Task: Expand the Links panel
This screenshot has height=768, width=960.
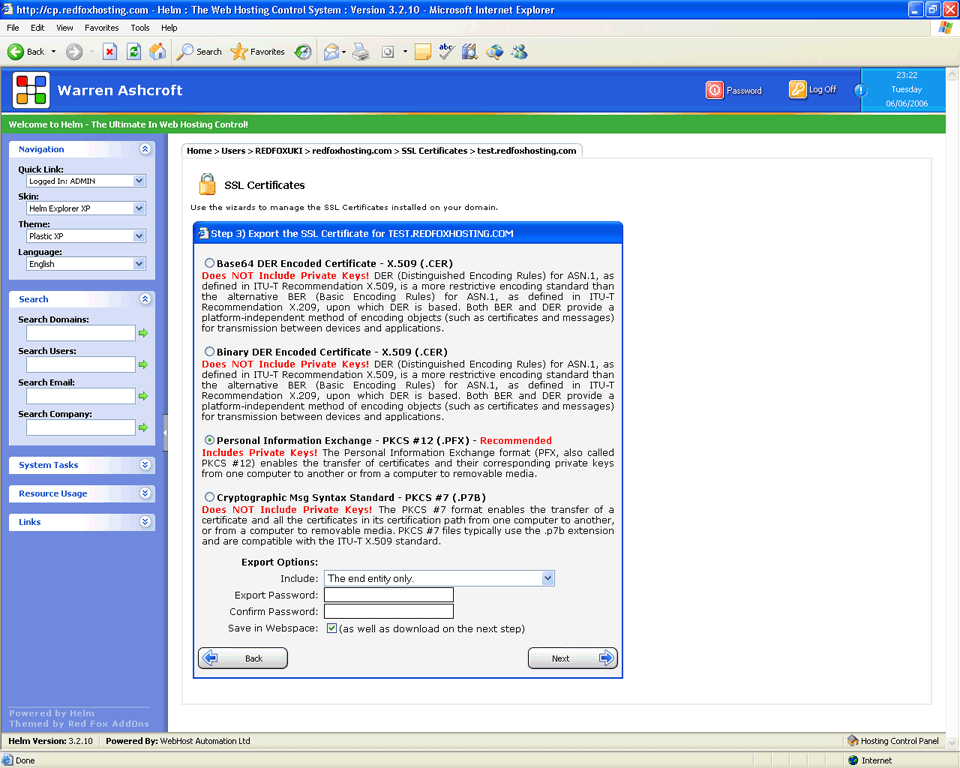Action: (x=145, y=522)
